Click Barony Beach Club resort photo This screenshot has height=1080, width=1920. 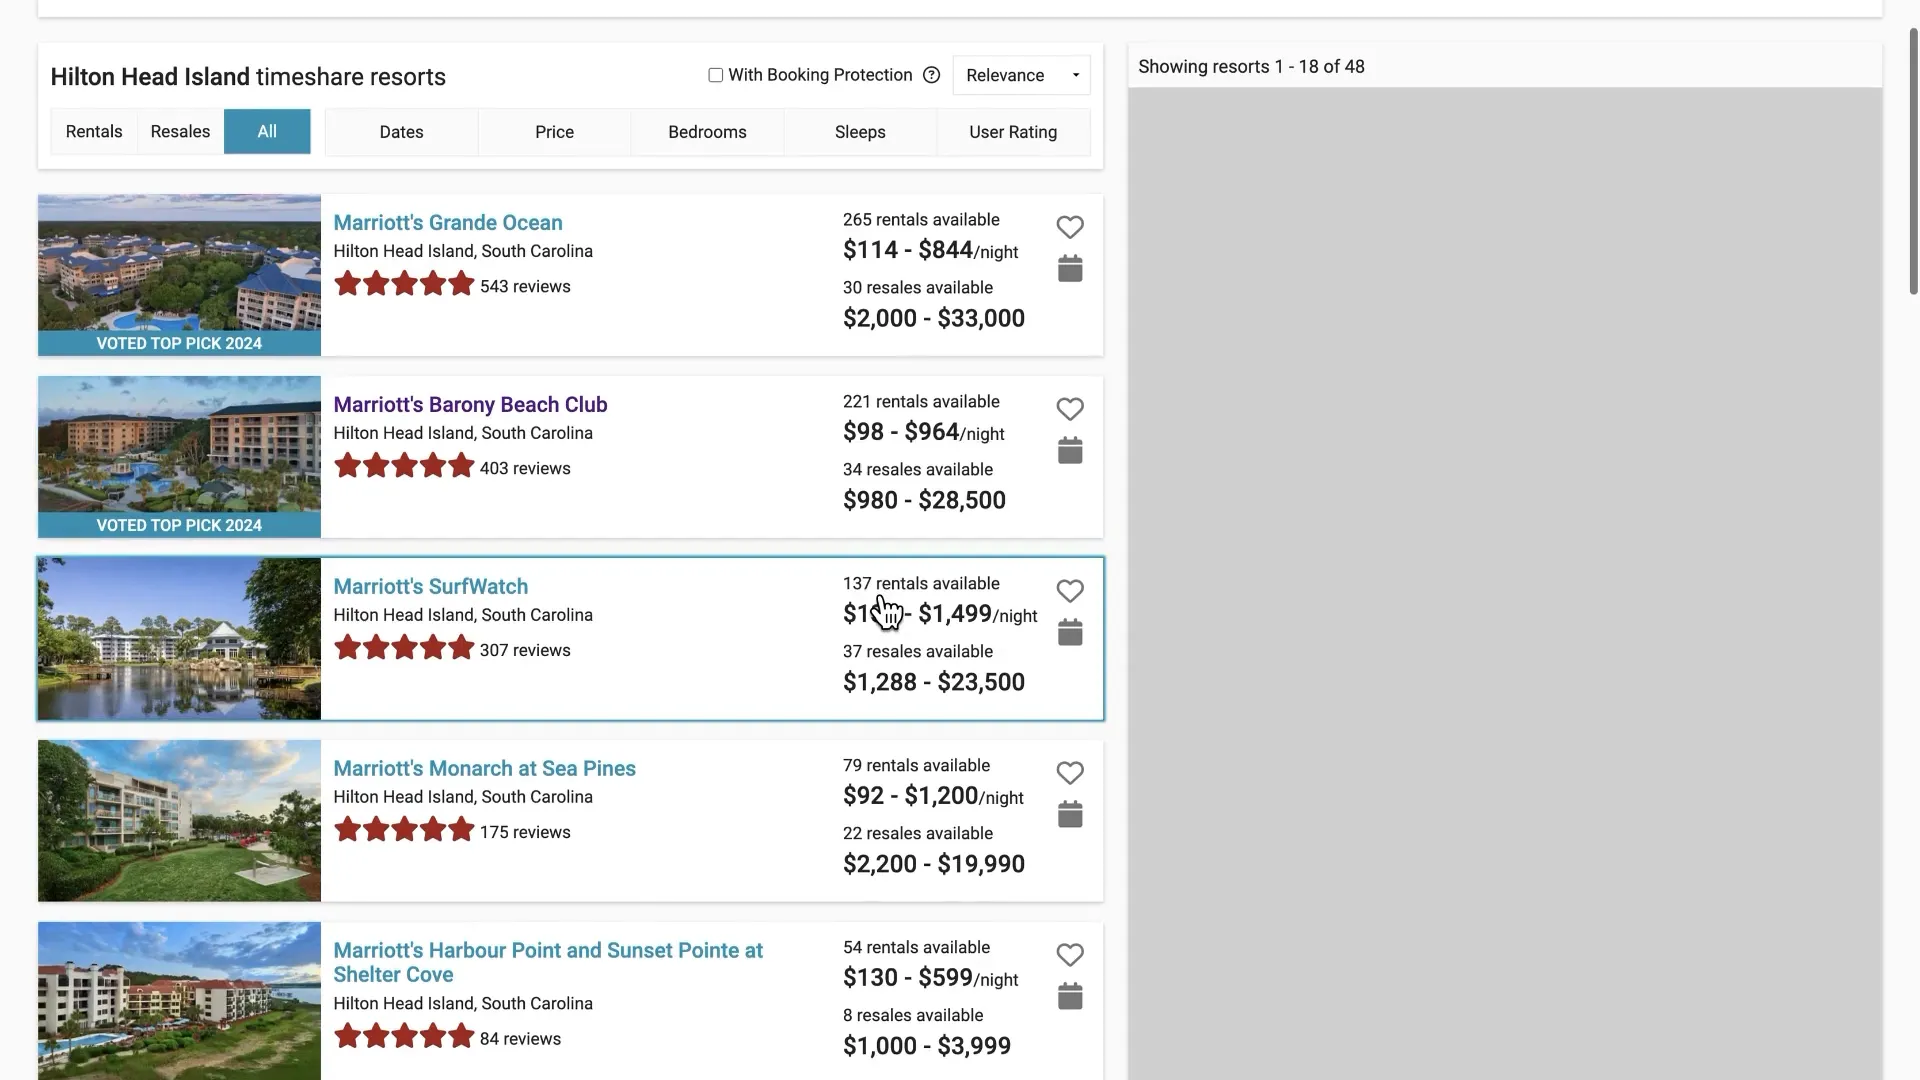pyautogui.click(x=179, y=457)
